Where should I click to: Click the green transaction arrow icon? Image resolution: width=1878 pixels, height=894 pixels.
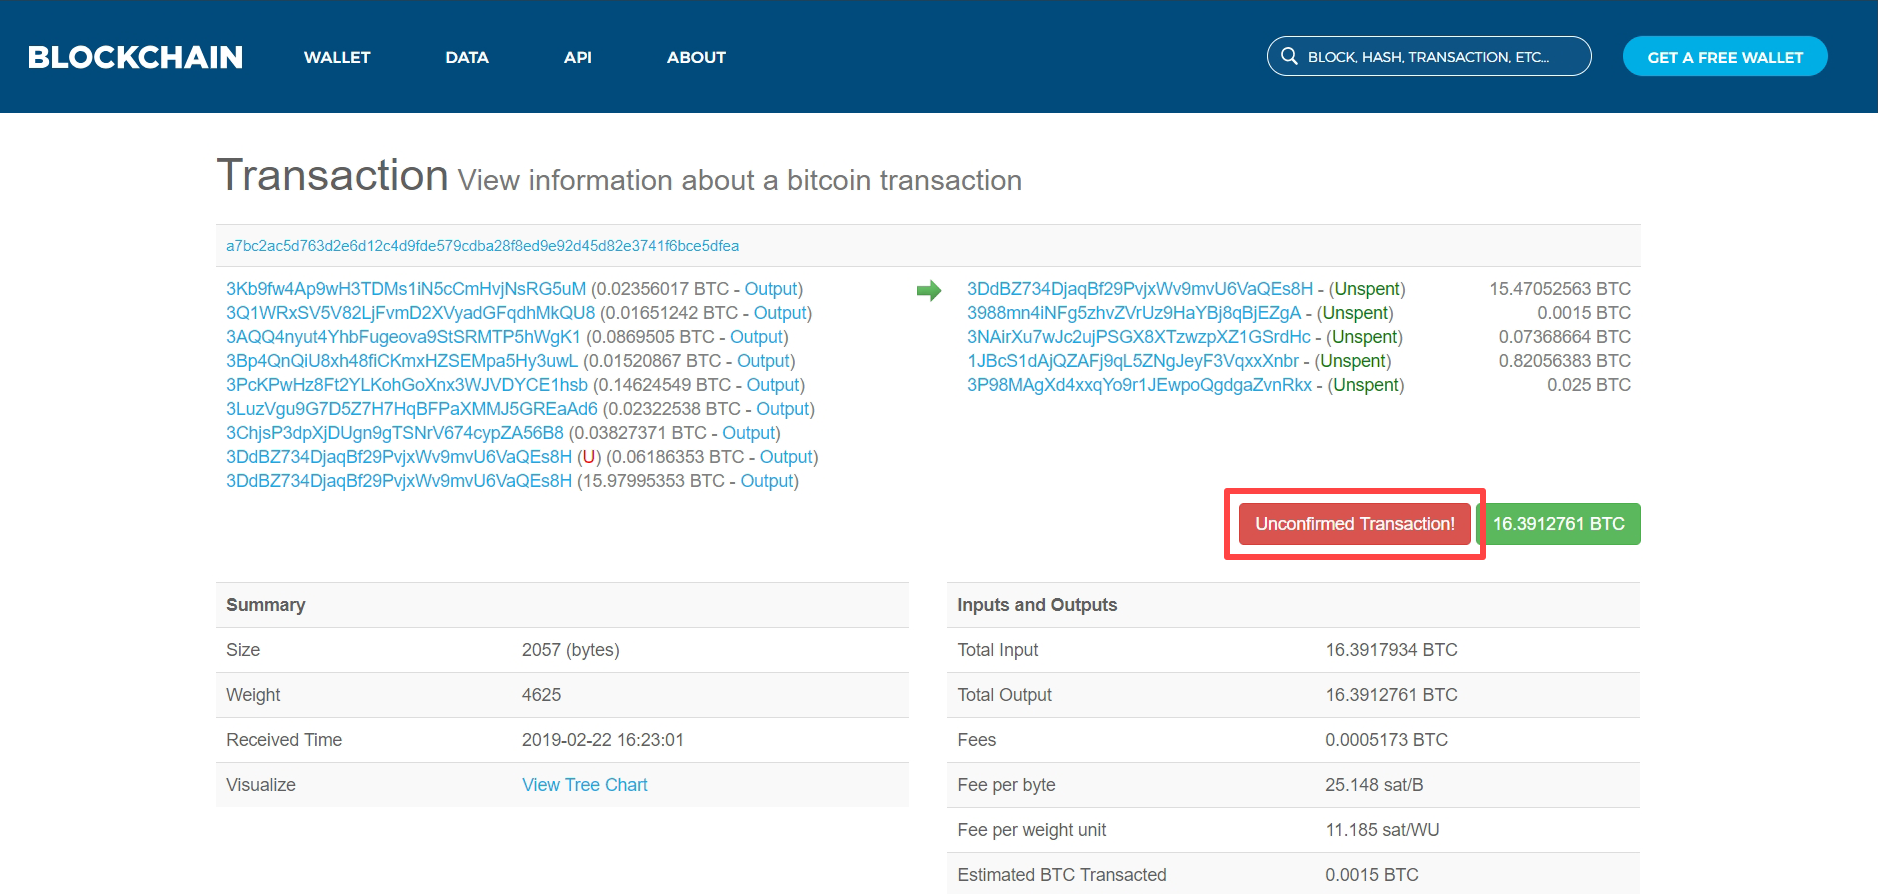pyautogui.click(x=928, y=290)
